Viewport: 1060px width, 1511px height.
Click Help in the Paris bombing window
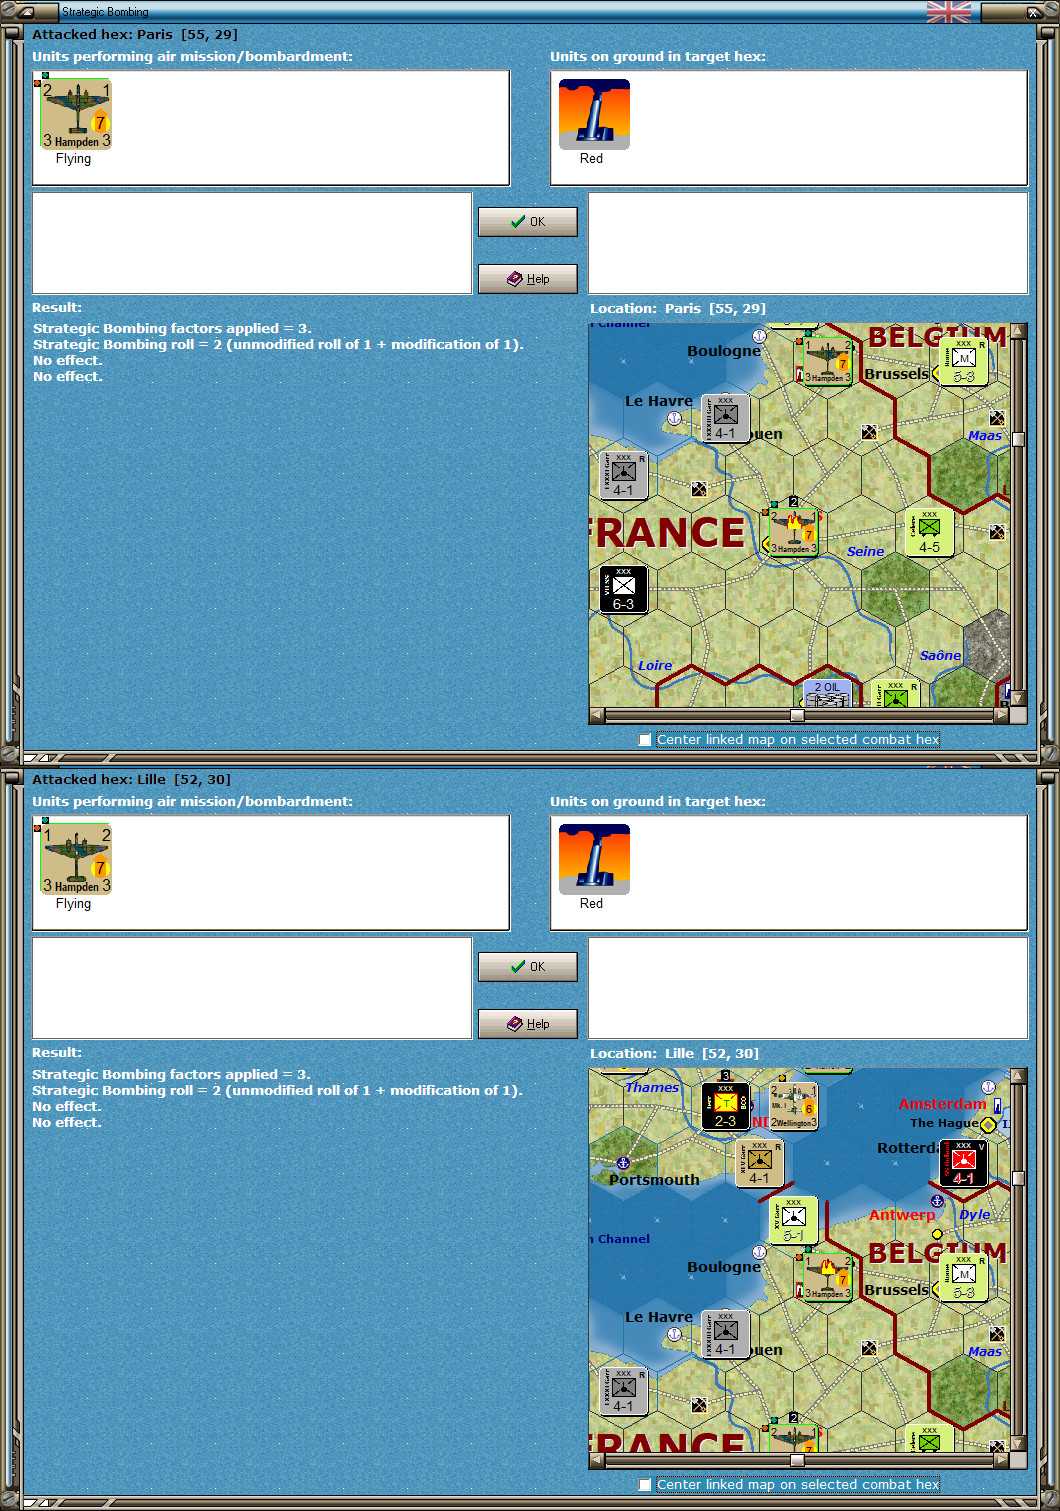tap(528, 279)
